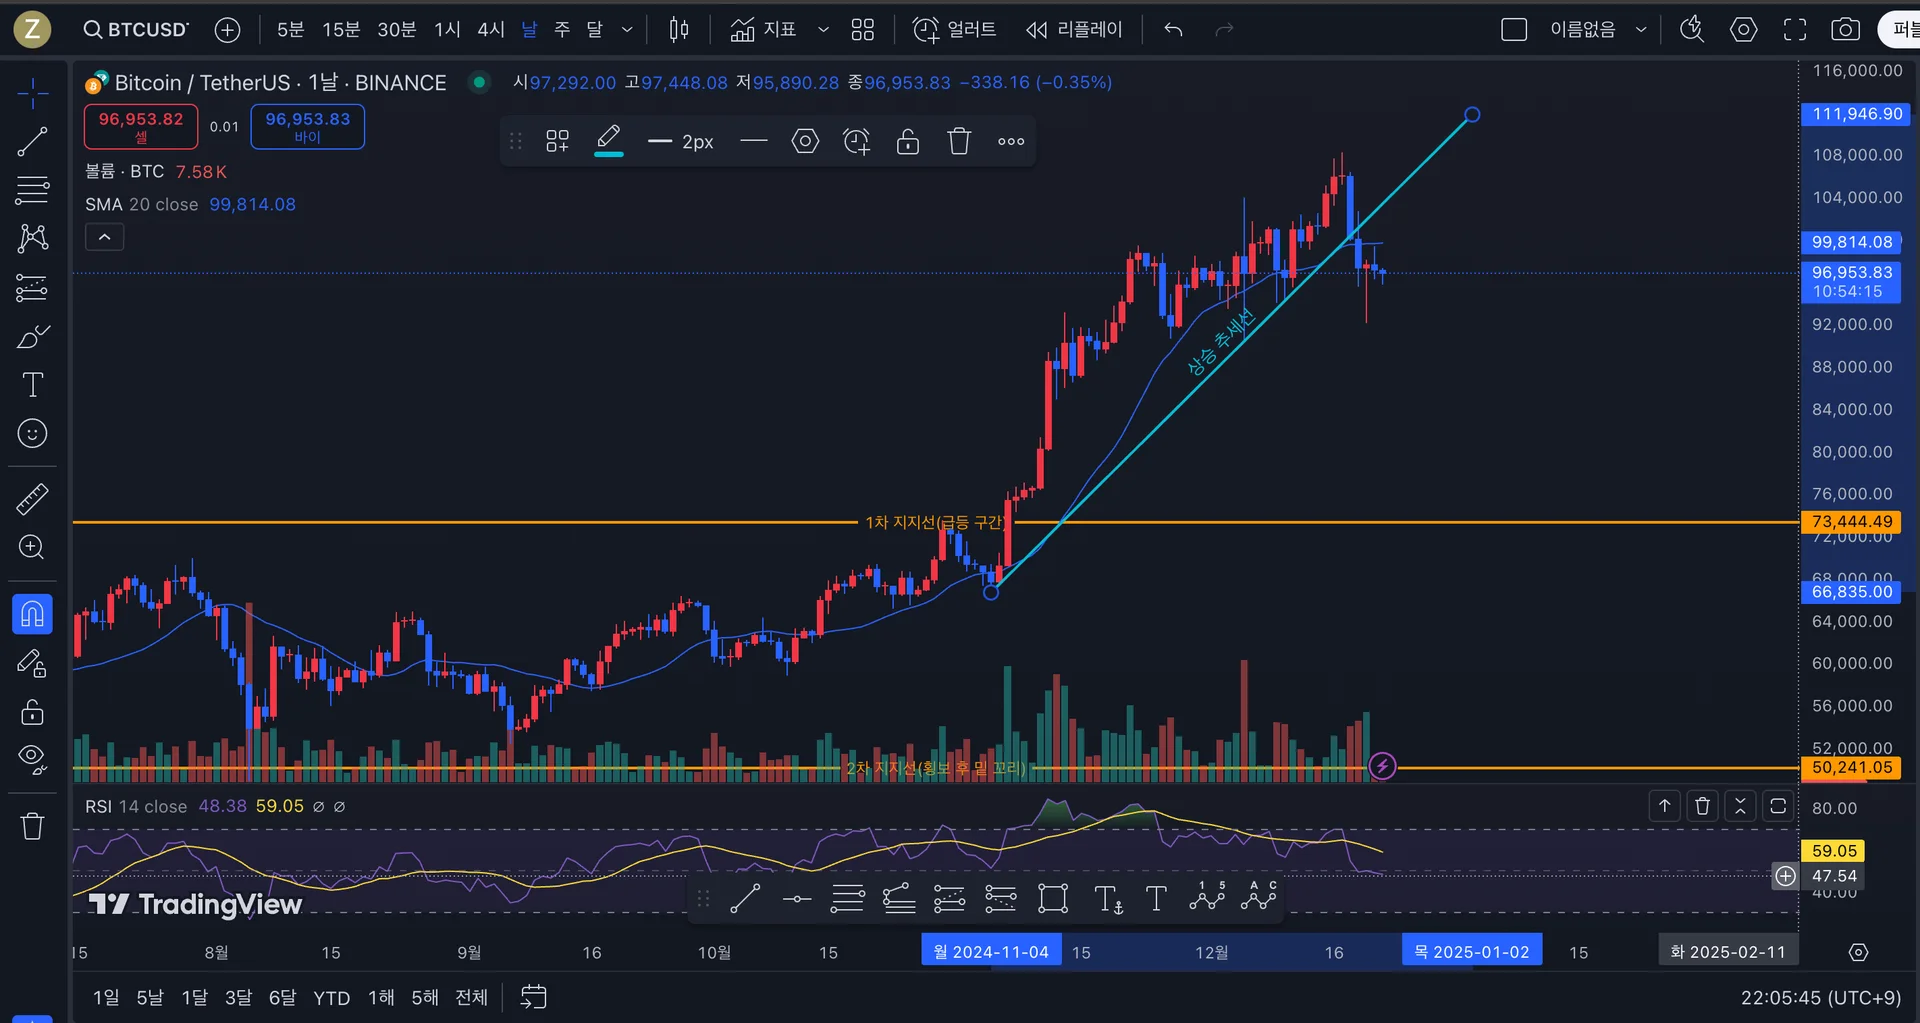Screen dimensions: 1920x1023
Task: Click the BTCUSD symbol search field
Action: coord(137,30)
